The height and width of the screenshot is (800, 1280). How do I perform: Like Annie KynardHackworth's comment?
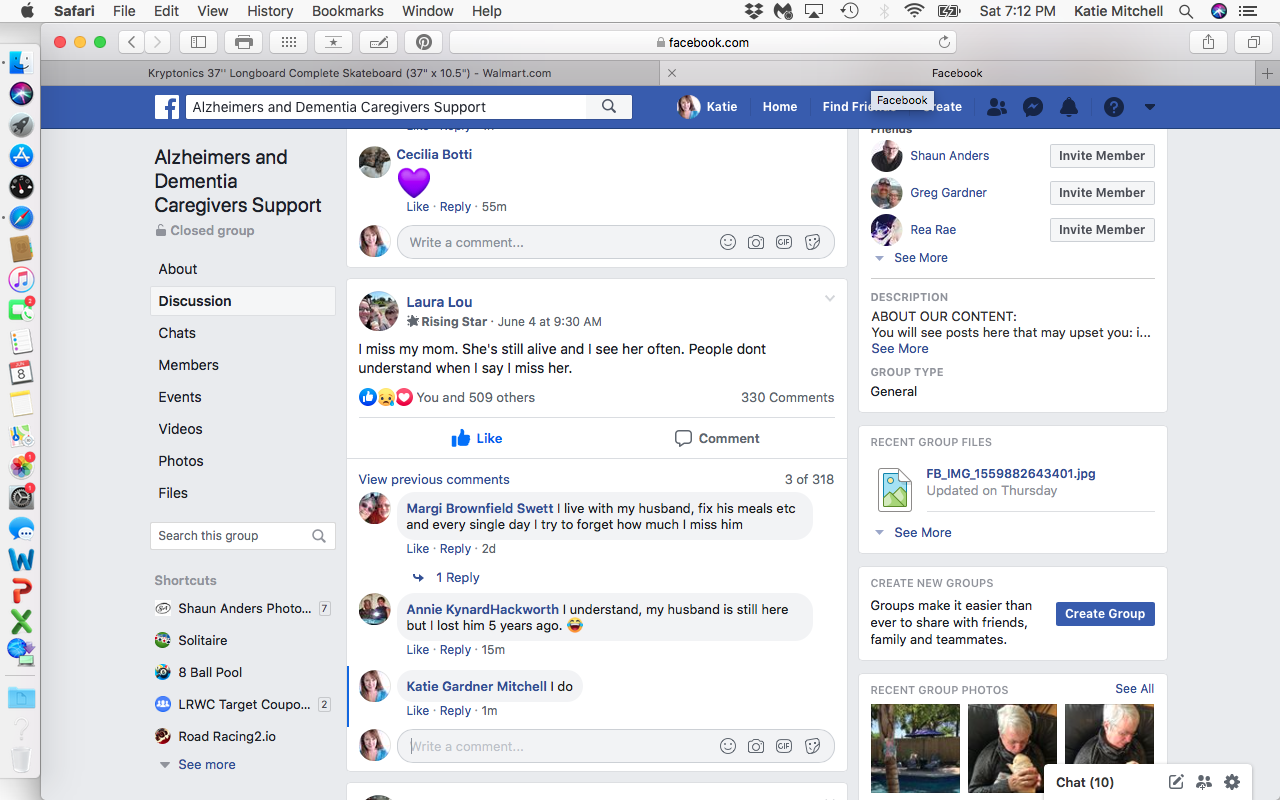coord(417,650)
